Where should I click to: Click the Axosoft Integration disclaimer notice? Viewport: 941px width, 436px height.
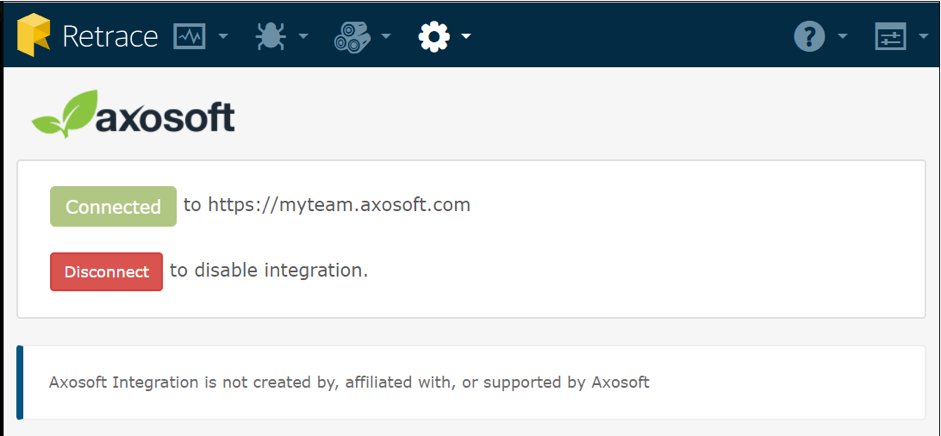[x=470, y=383]
